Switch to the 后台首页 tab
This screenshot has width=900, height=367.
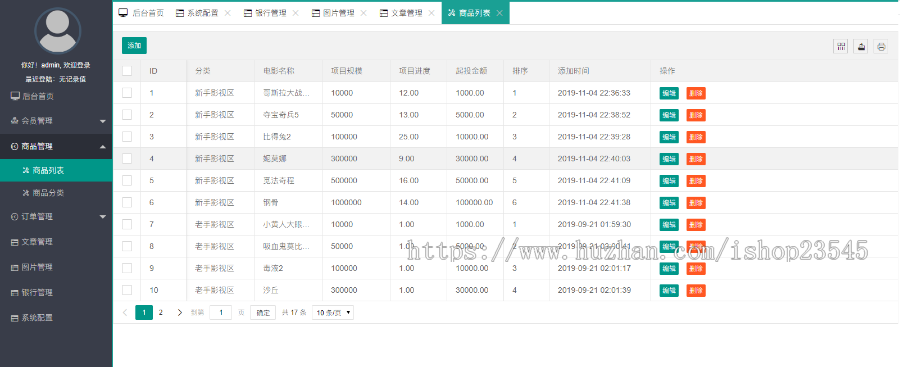point(141,13)
